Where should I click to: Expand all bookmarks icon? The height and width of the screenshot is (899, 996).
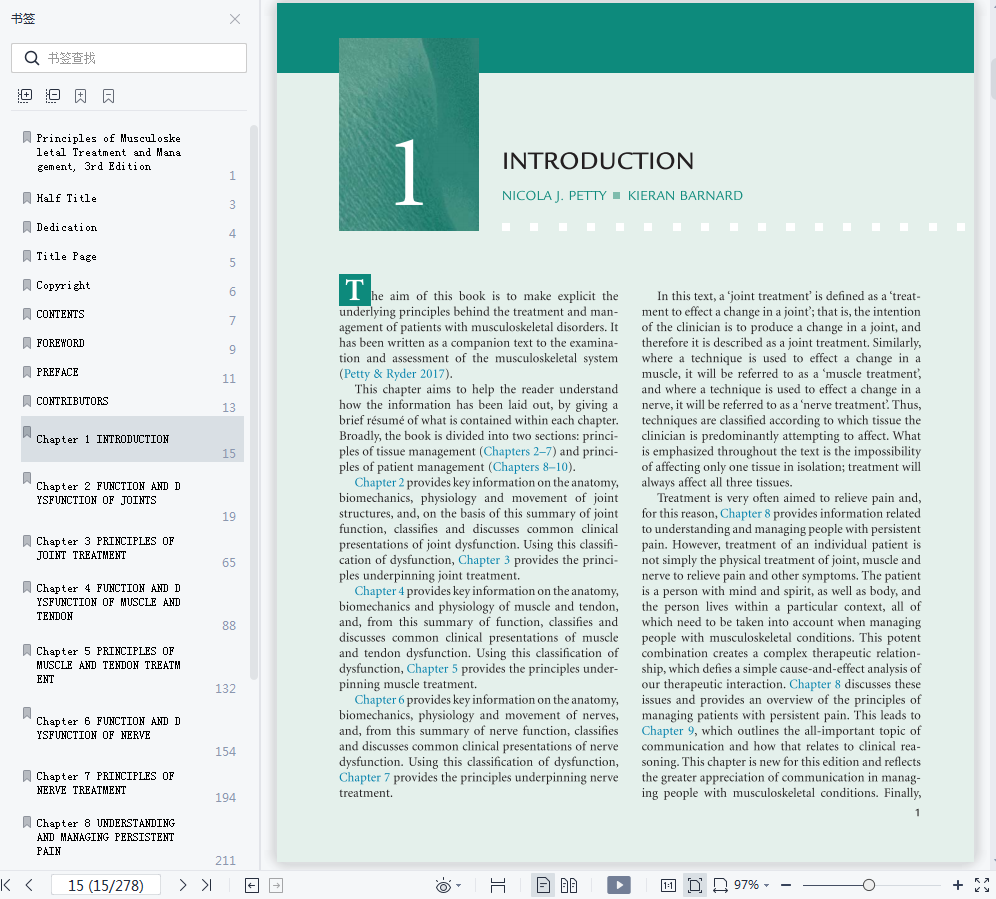25,96
